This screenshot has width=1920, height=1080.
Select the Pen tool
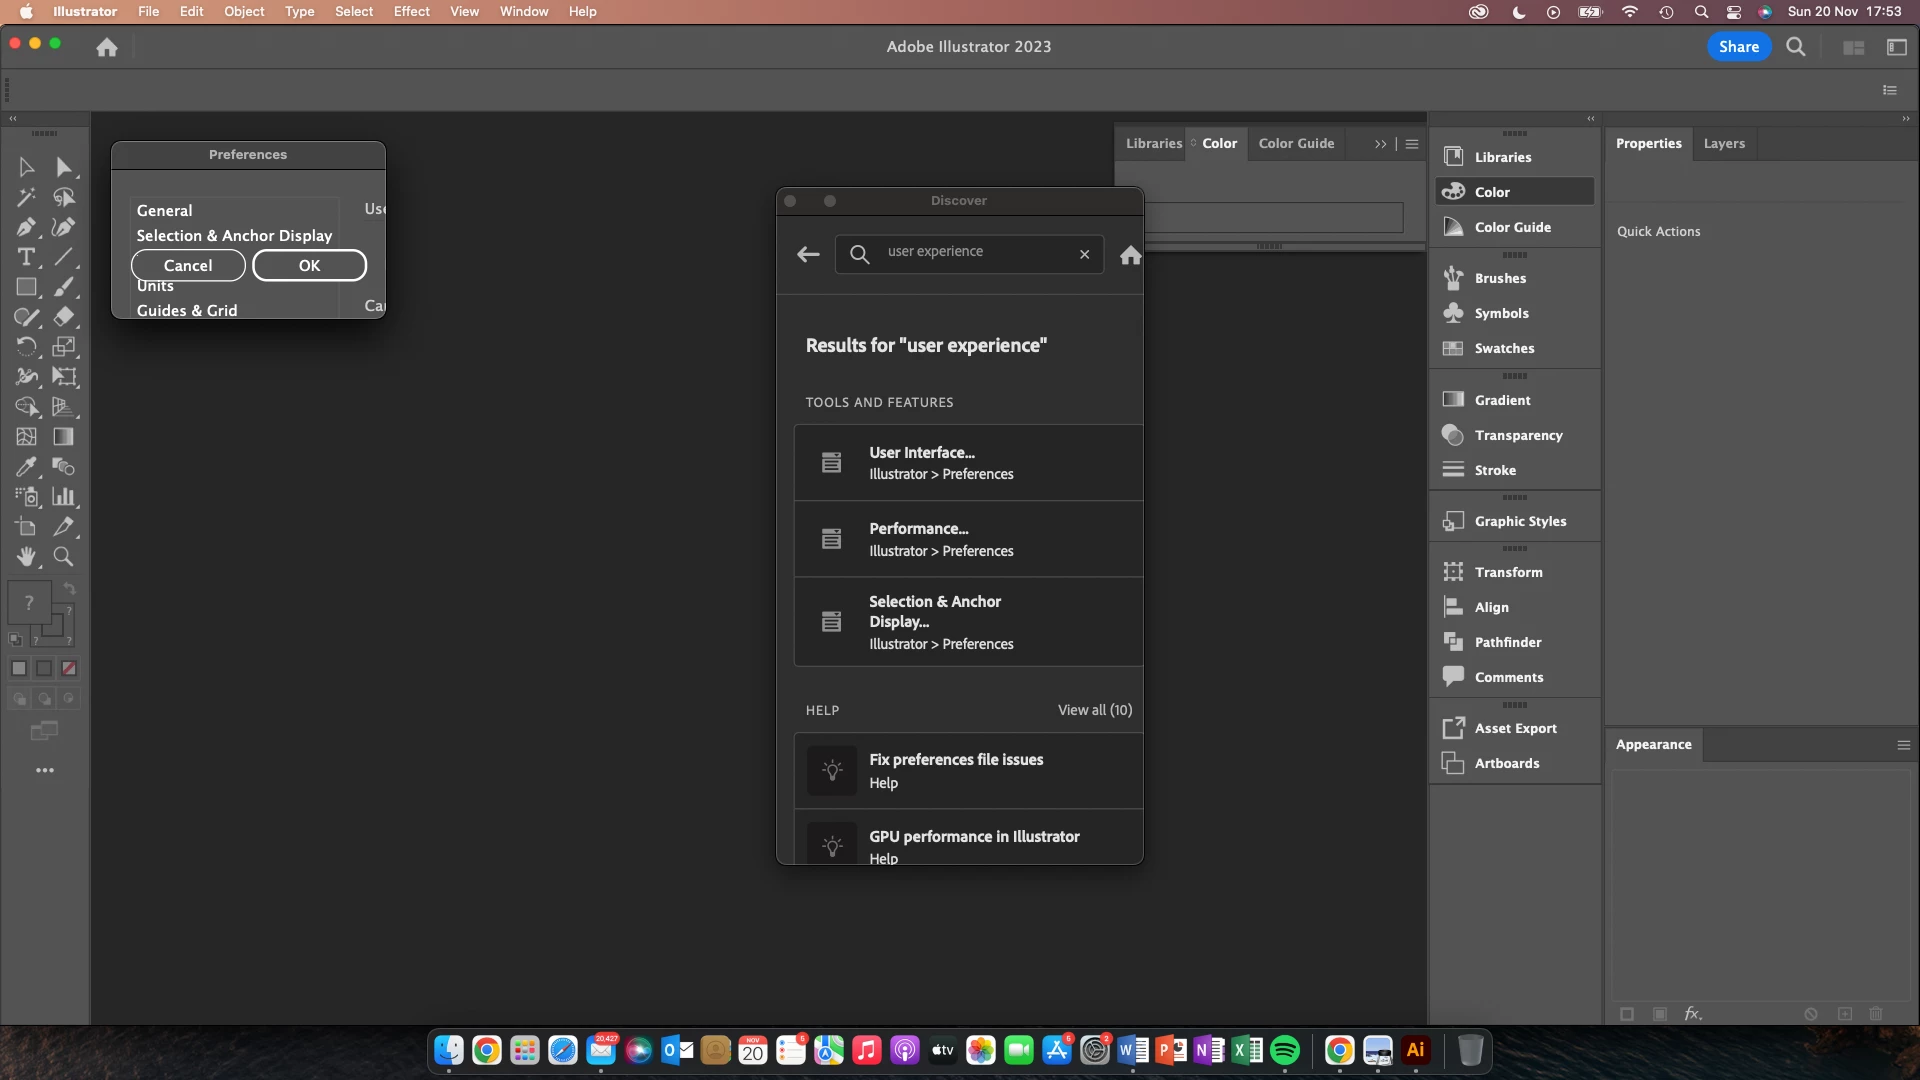pyautogui.click(x=26, y=227)
